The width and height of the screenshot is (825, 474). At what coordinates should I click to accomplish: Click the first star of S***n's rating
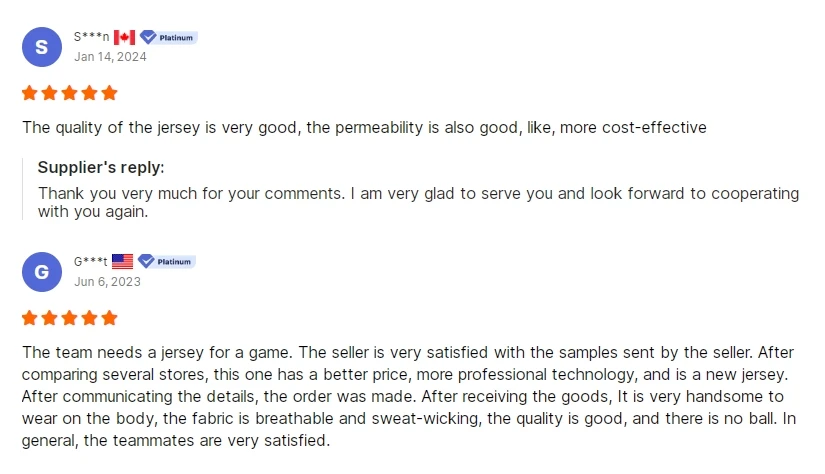point(30,93)
